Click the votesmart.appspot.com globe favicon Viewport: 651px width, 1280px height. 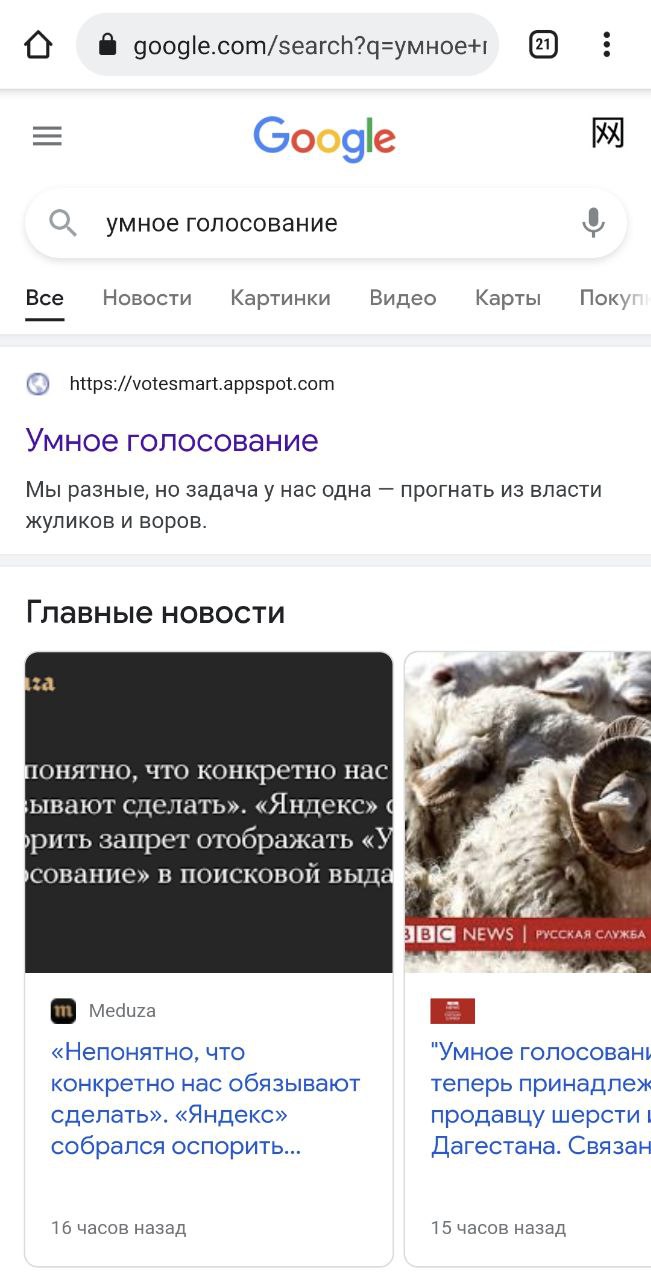point(38,384)
